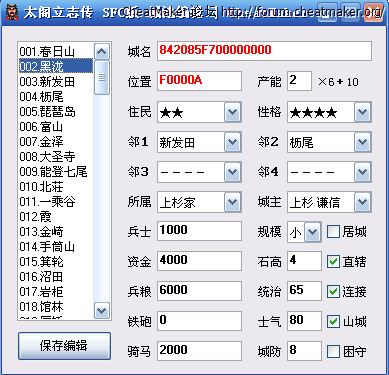Click the 统治 input field
Screen dimensions: 389x375
[x=304, y=291]
